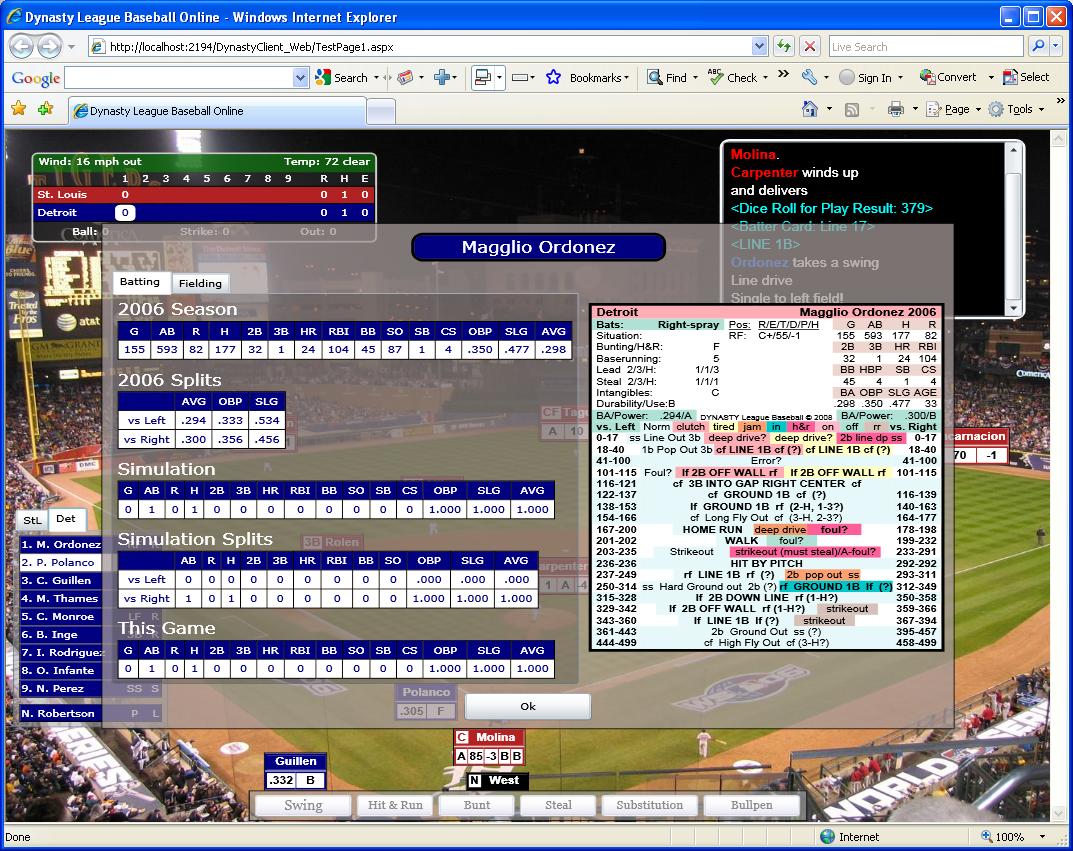The image size is (1073, 851).
Task: Click the Bullpen button
Action: (751, 805)
